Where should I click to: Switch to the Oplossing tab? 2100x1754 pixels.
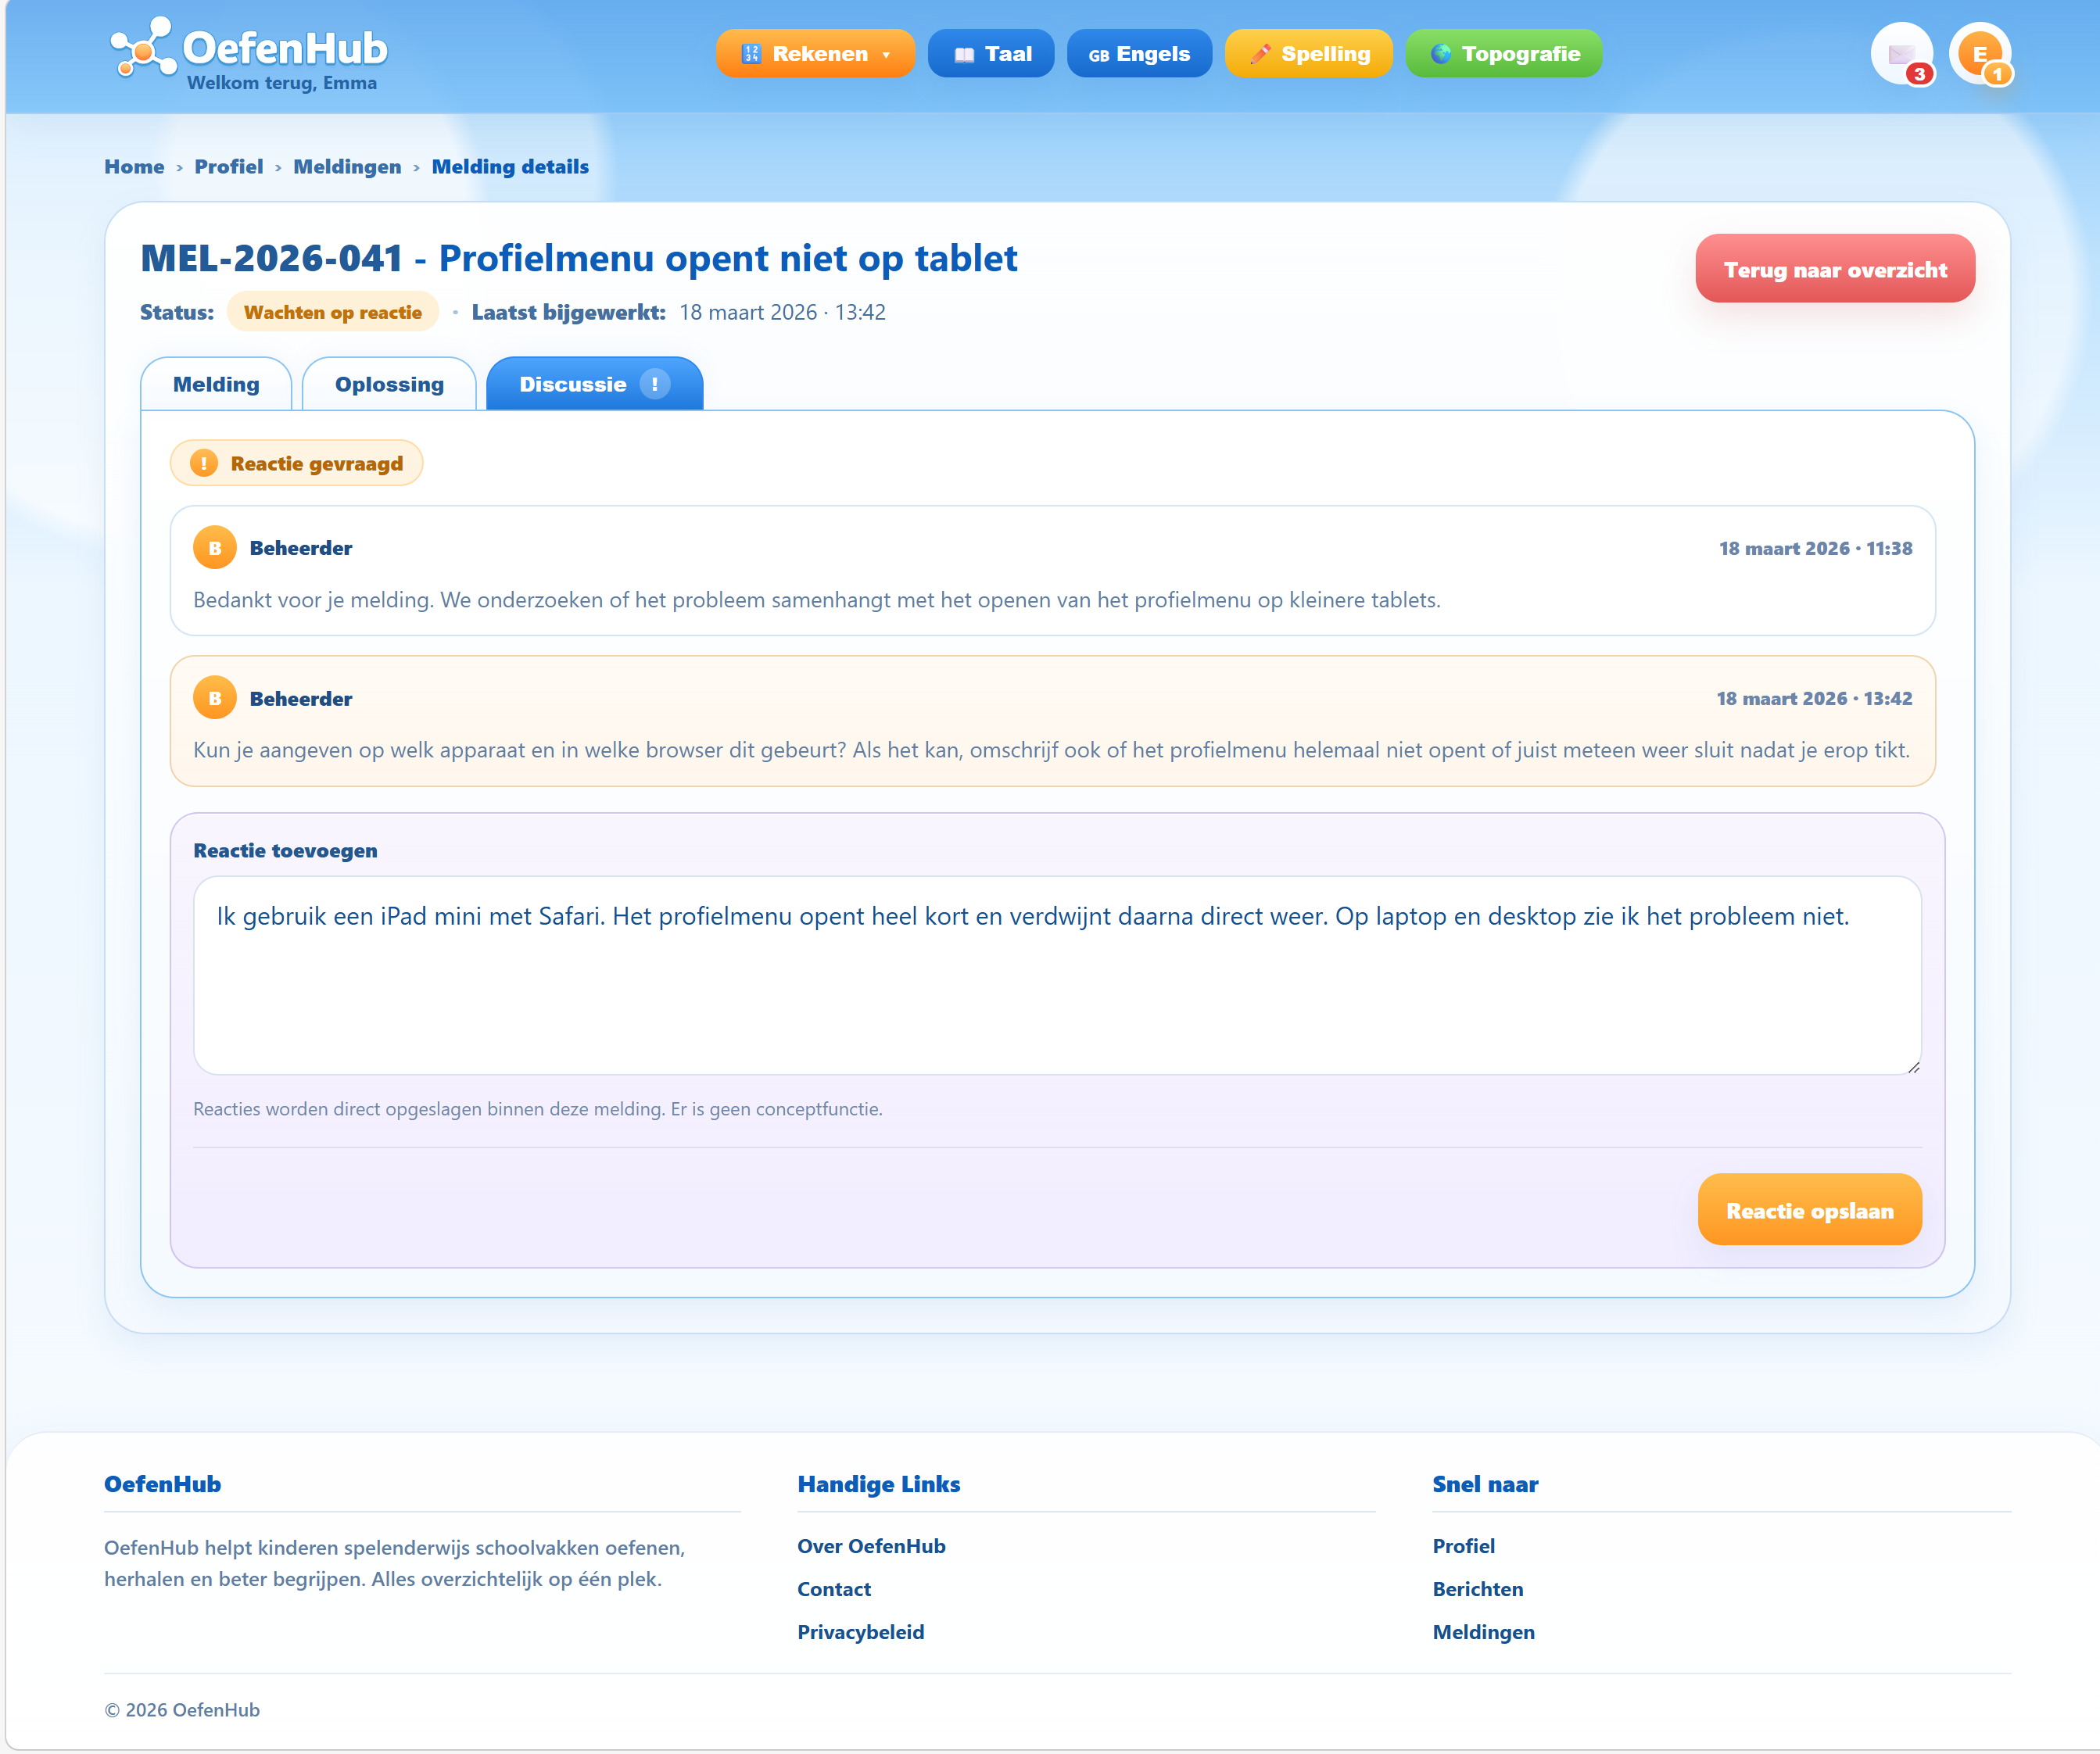click(389, 384)
